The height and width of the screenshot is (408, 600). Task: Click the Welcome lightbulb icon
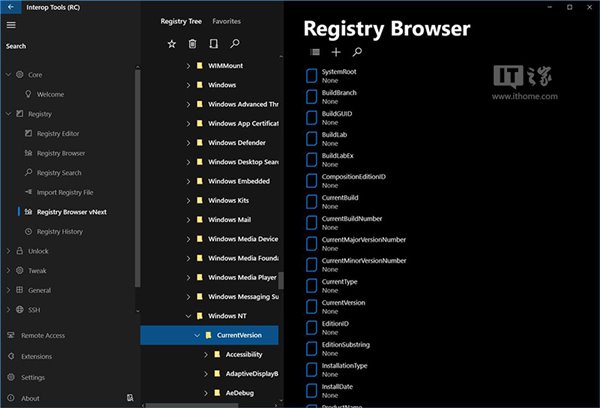tap(28, 94)
